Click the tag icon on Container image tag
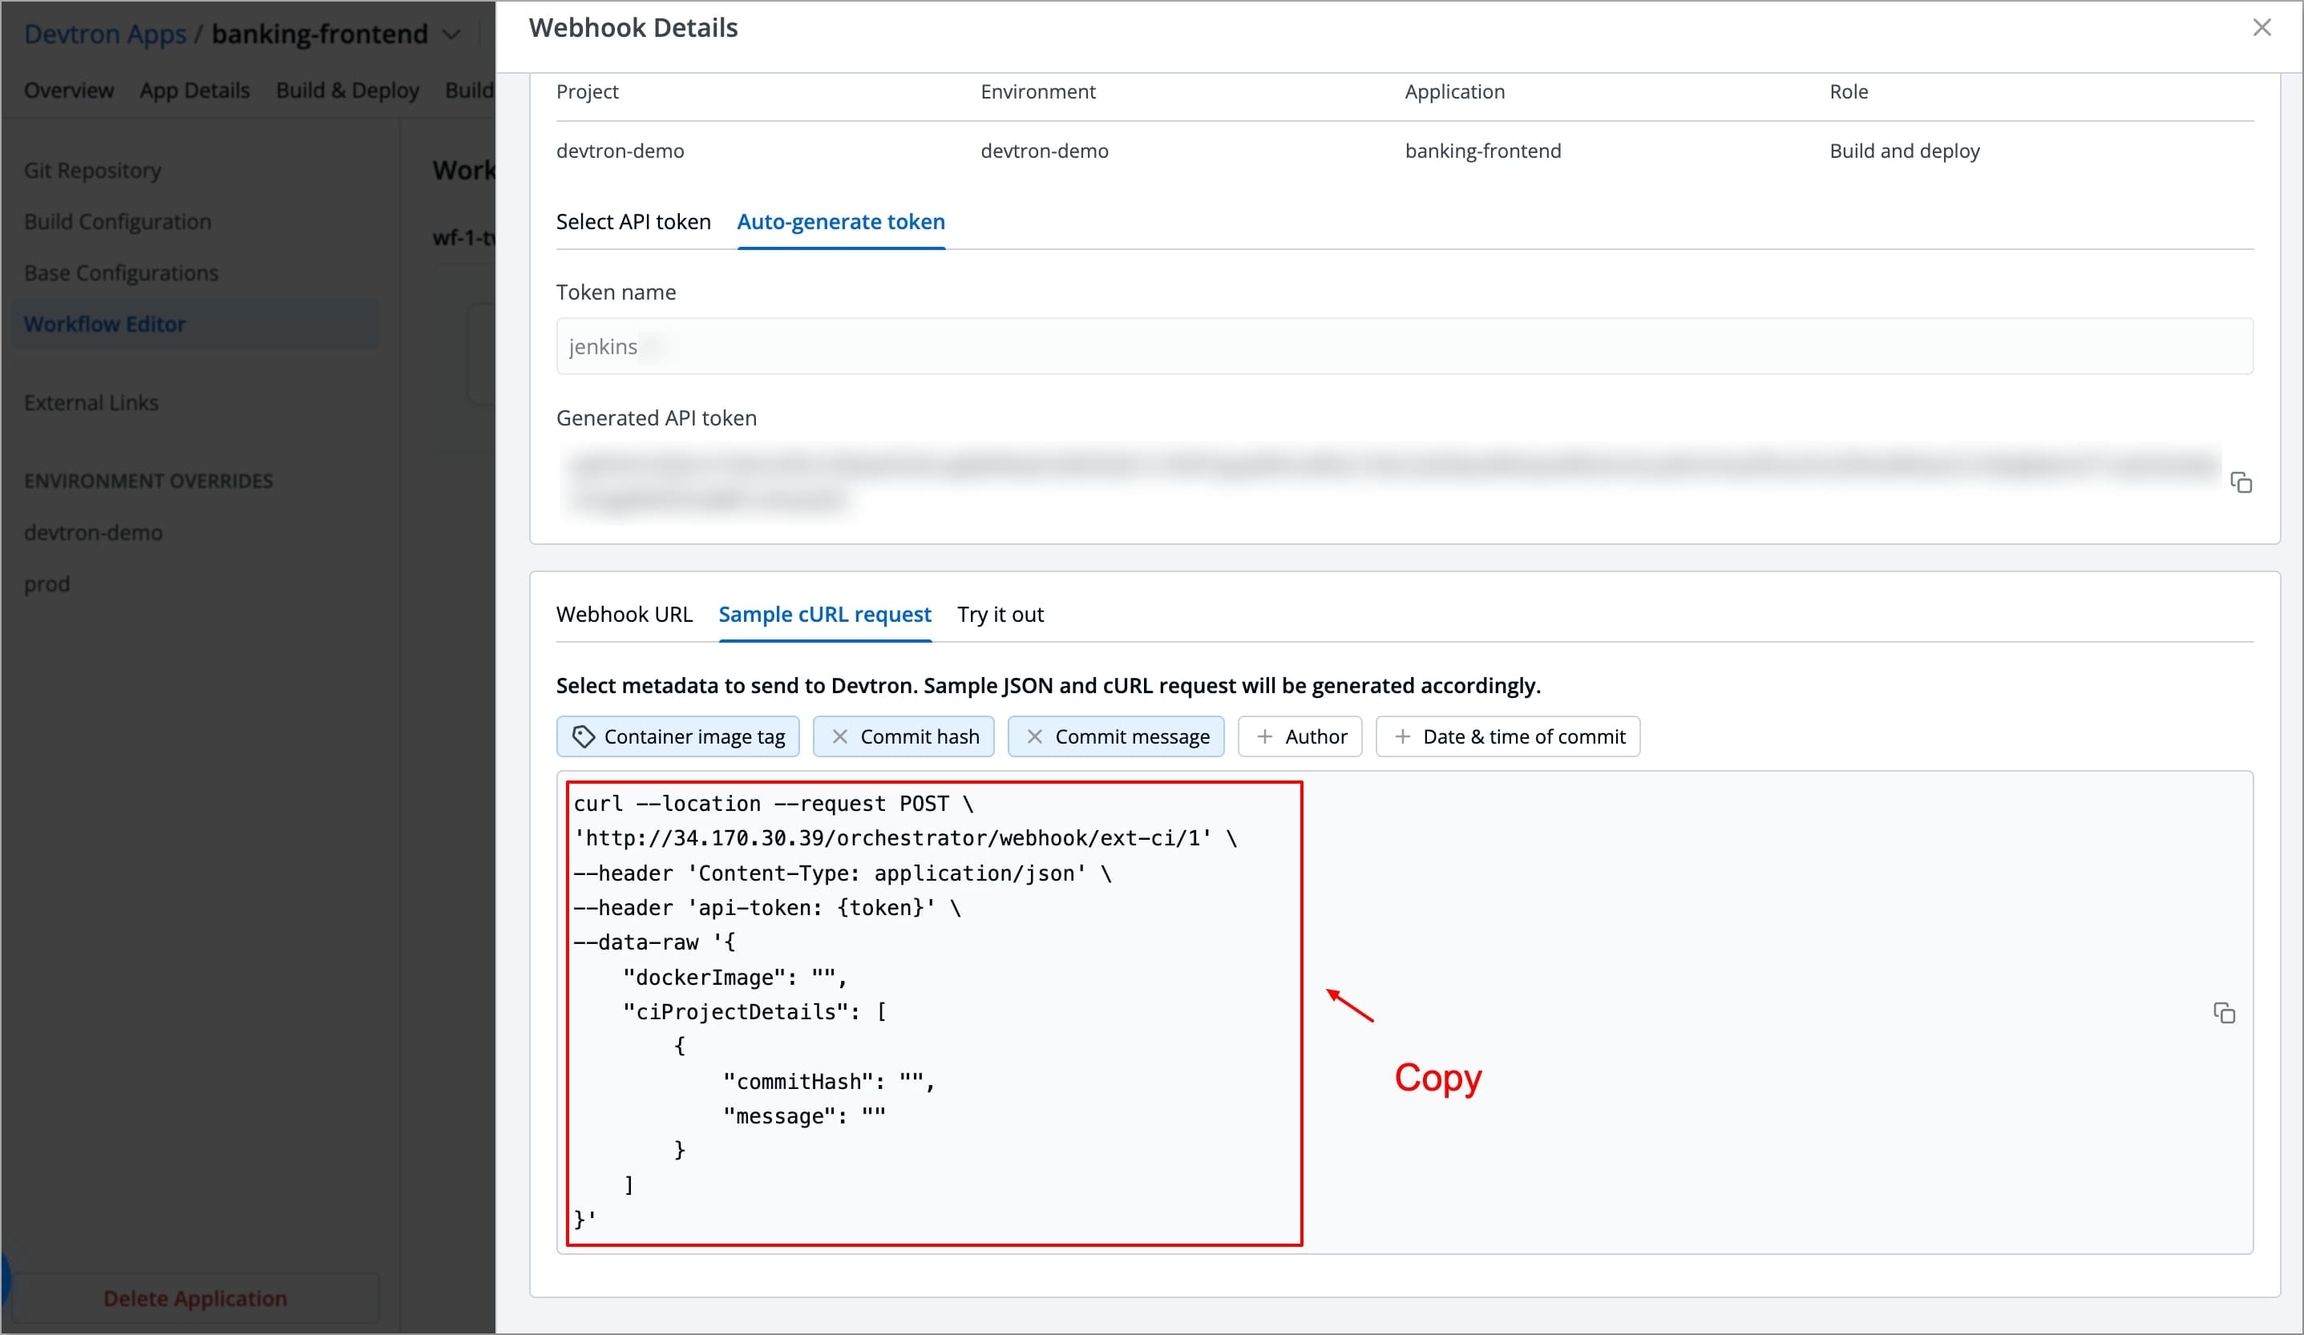 [583, 737]
